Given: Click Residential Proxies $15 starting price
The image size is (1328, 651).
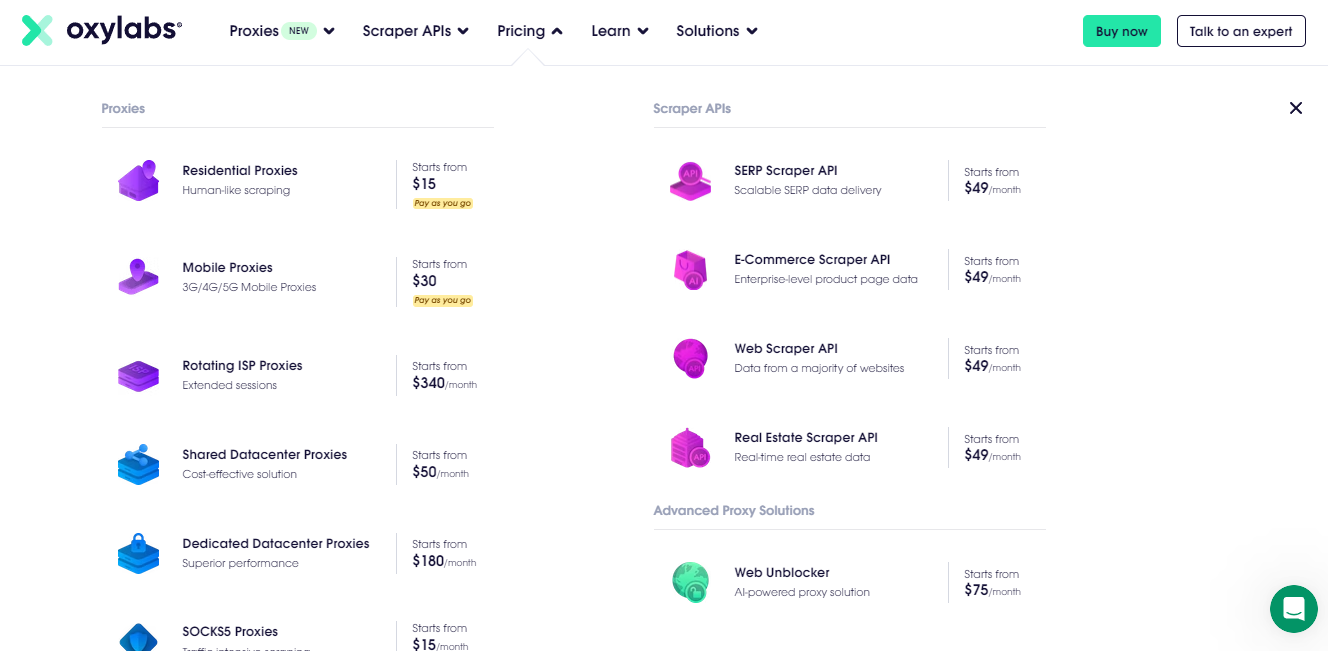Looking at the screenshot, I should point(424,184).
